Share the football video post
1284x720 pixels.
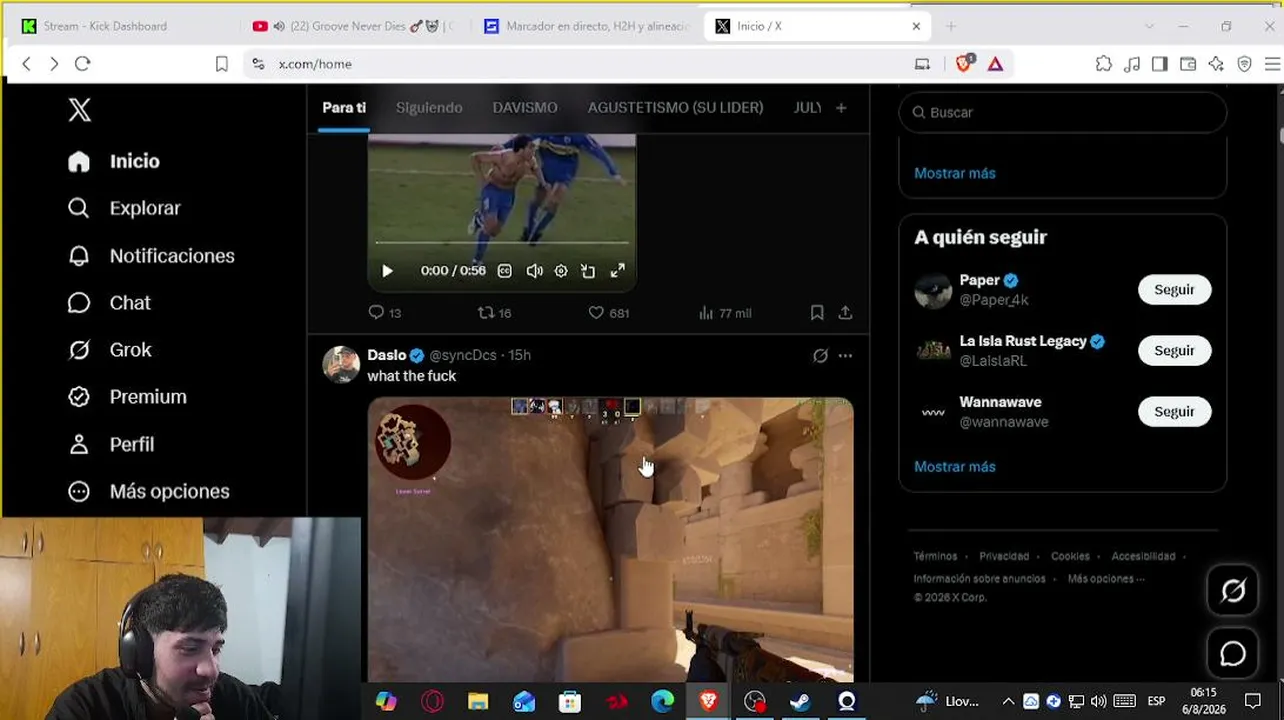[845, 313]
